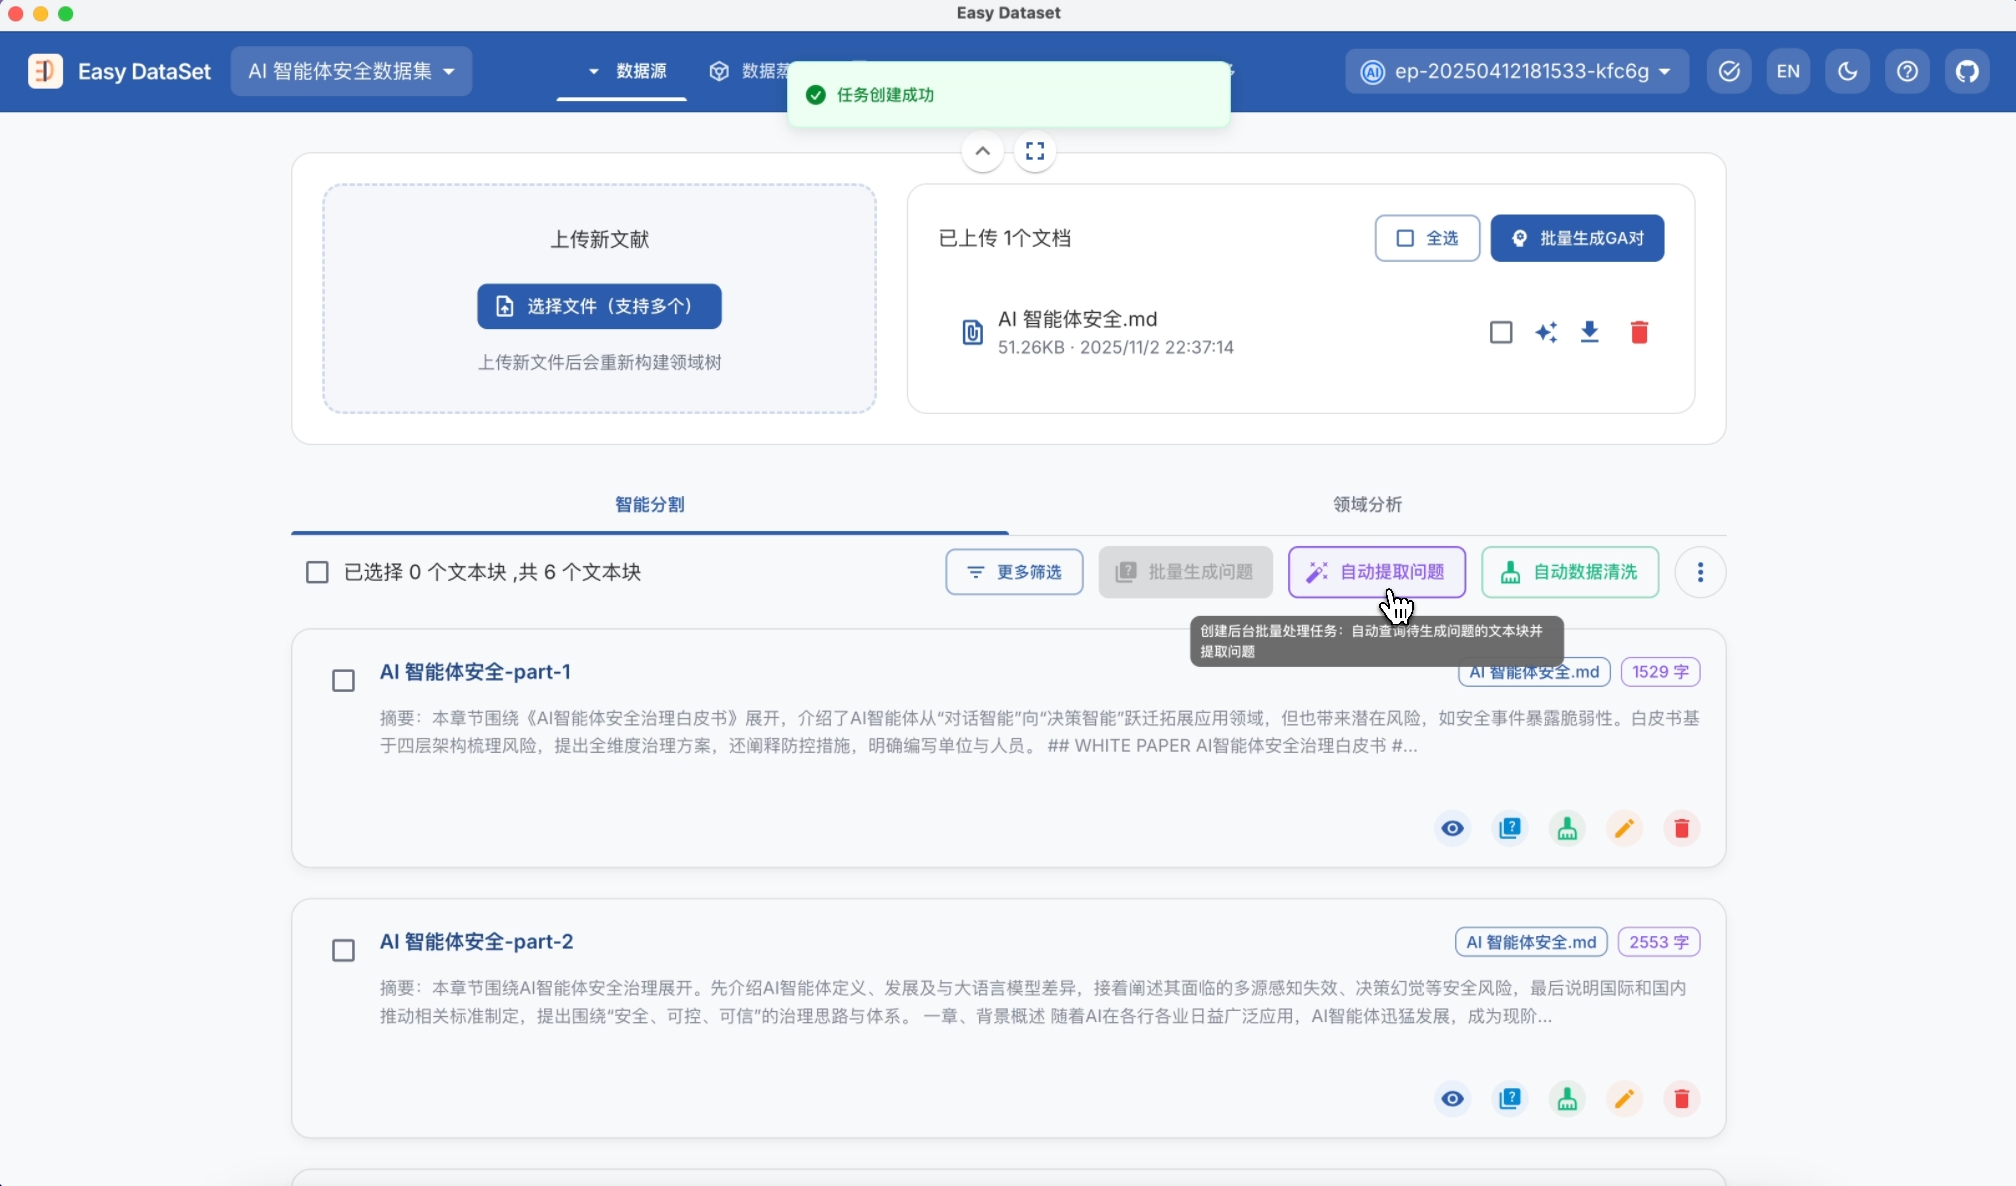
Task: Collapse the upload panel with chevron-up button
Action: pyautogui.click(x=982, y=151)
